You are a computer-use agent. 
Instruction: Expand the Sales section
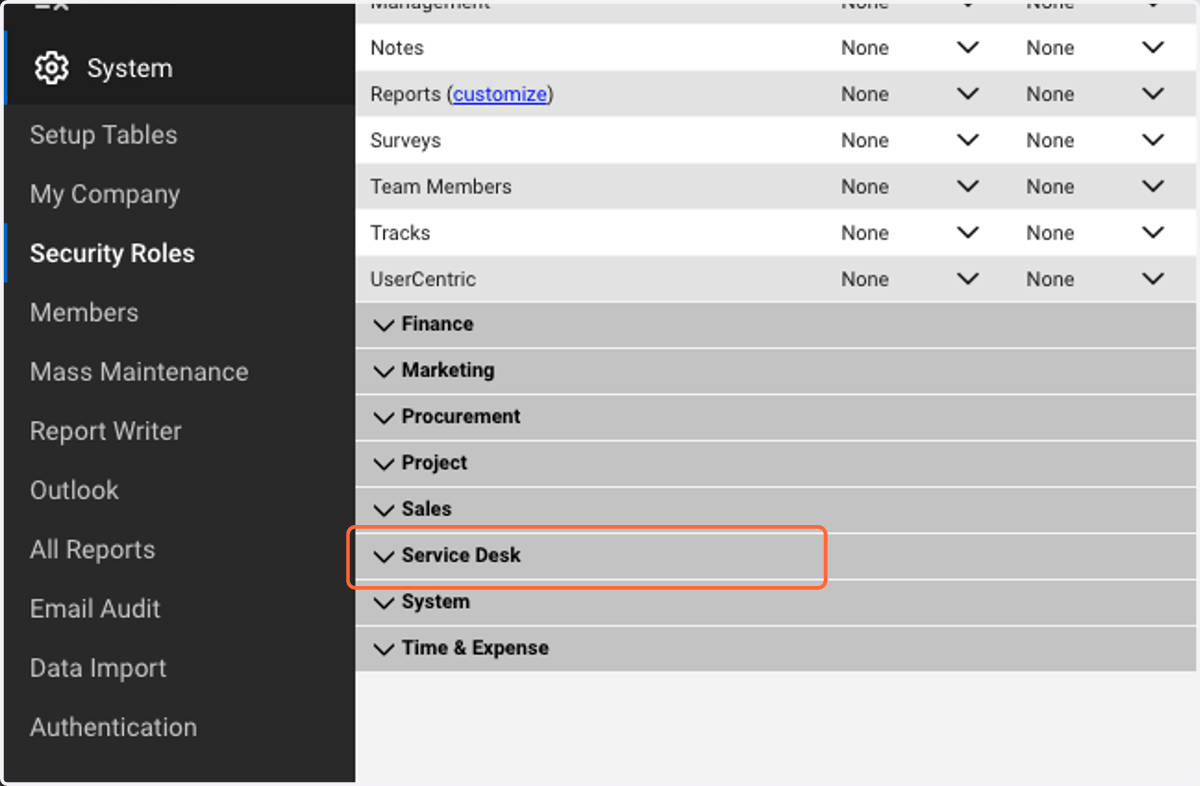[776, 509]
